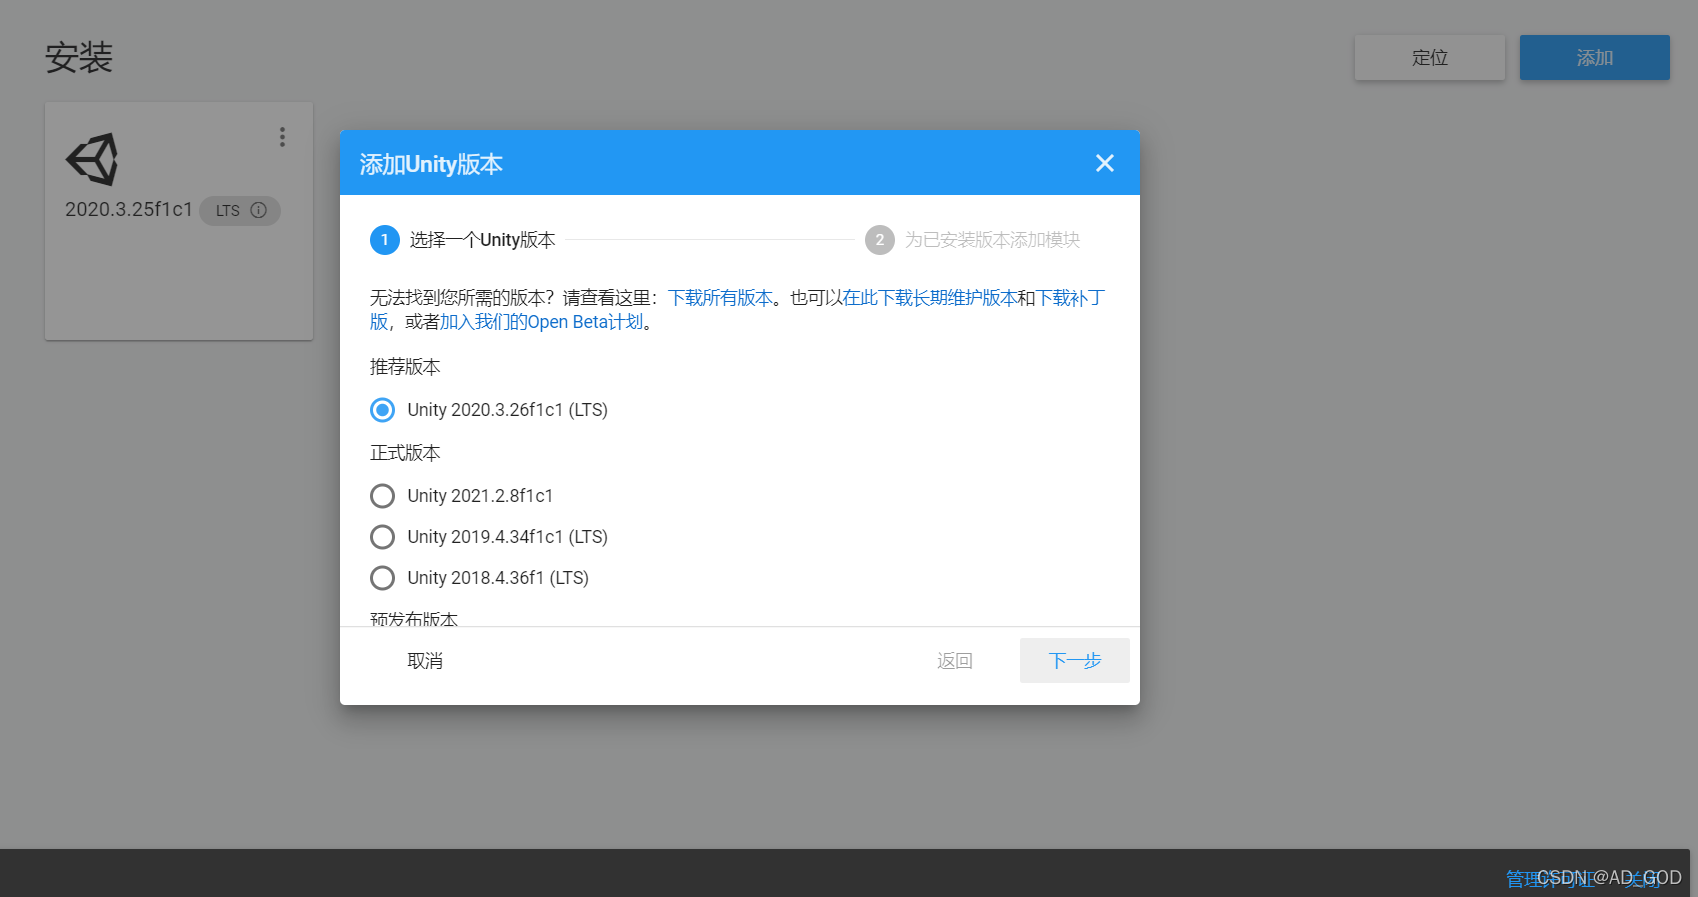Click the 下一步 button
This screenshot has width=1698, height=897.
pyautogui.click(x=1075, y=661)
